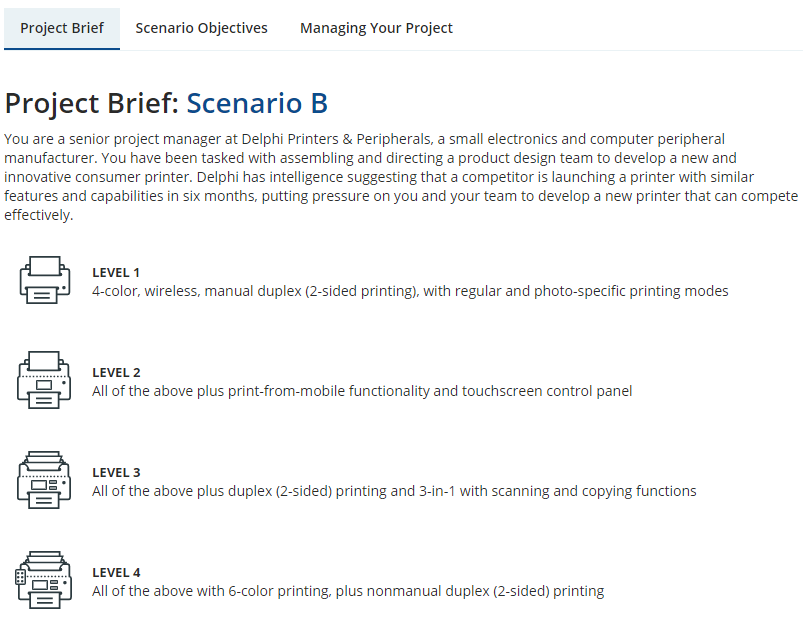The image size is (809, 634).
Task: Click the LEVEL 4 bold label
Action: (115, 572)
